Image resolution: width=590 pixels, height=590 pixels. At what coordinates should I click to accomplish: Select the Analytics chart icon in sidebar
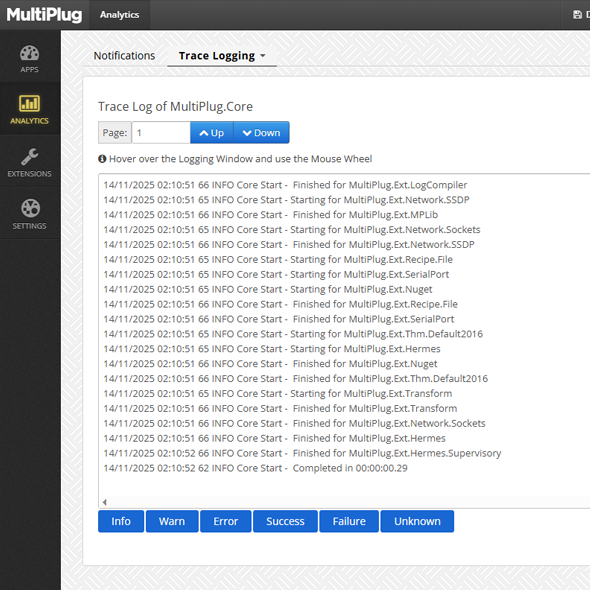point(29,103)
